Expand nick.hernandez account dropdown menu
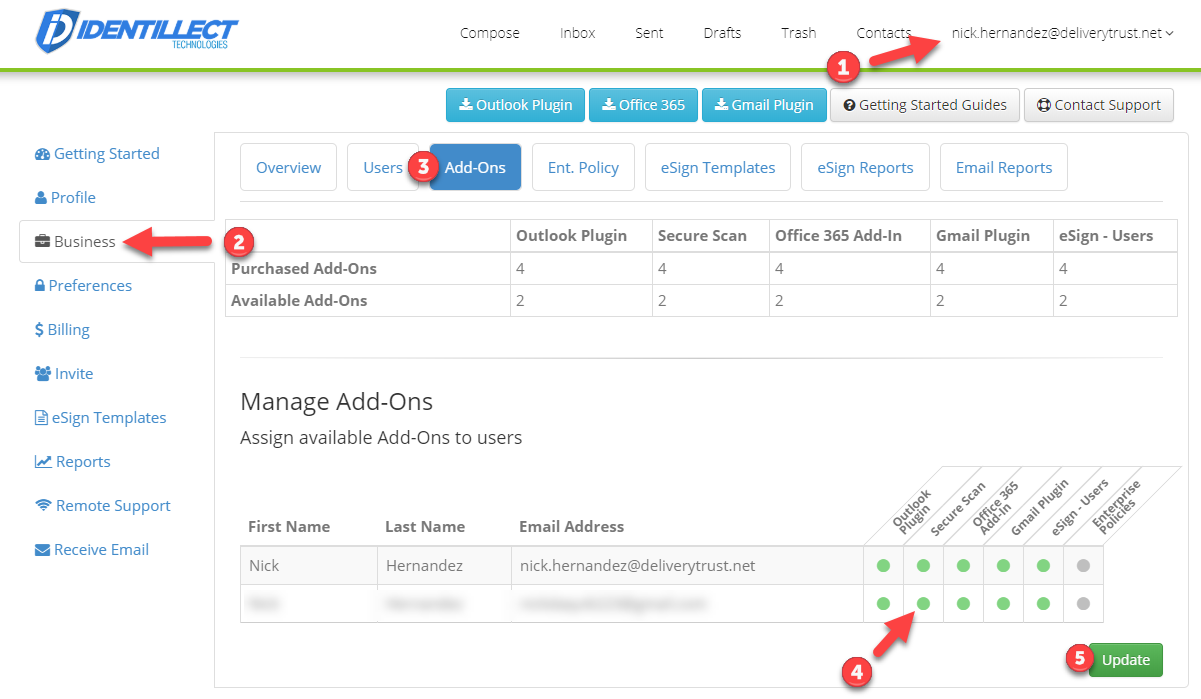Image resolution: width=1201 pixels, height=699 pixels. coord(1062,33)
